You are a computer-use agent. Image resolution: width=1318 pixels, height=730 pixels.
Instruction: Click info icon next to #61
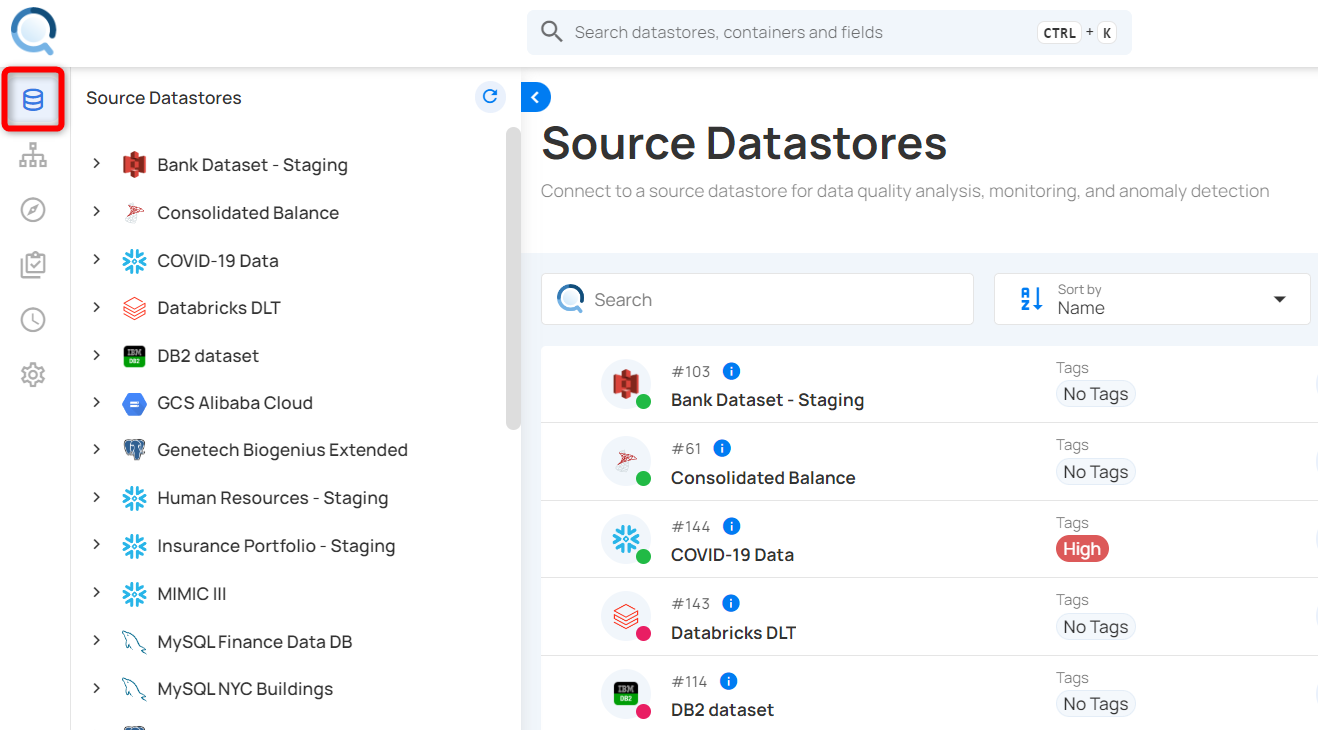722,448
